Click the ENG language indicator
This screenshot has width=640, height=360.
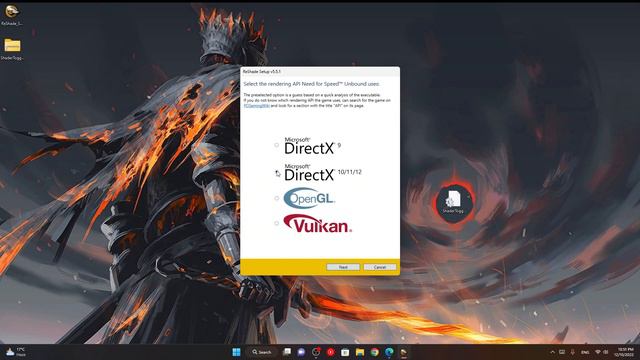pyautogui.click(x=585, y=352)
